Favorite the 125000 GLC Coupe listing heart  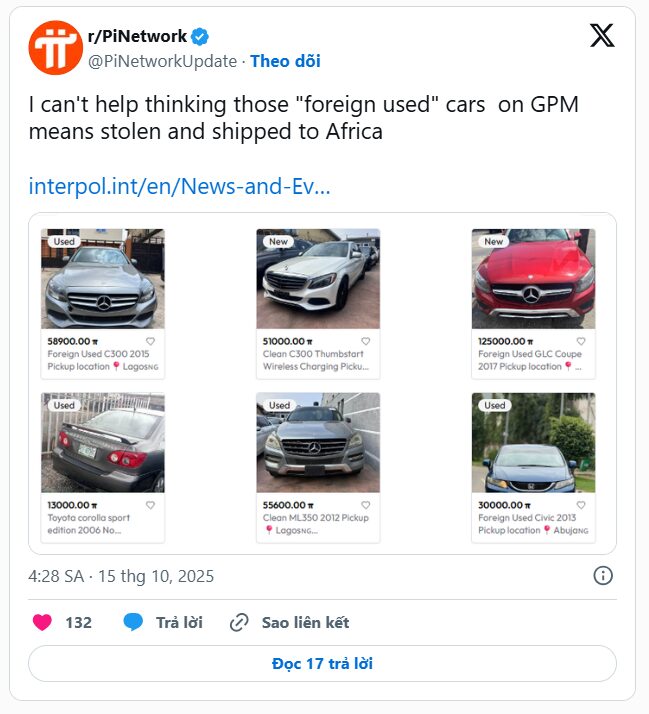pos(582,341)
